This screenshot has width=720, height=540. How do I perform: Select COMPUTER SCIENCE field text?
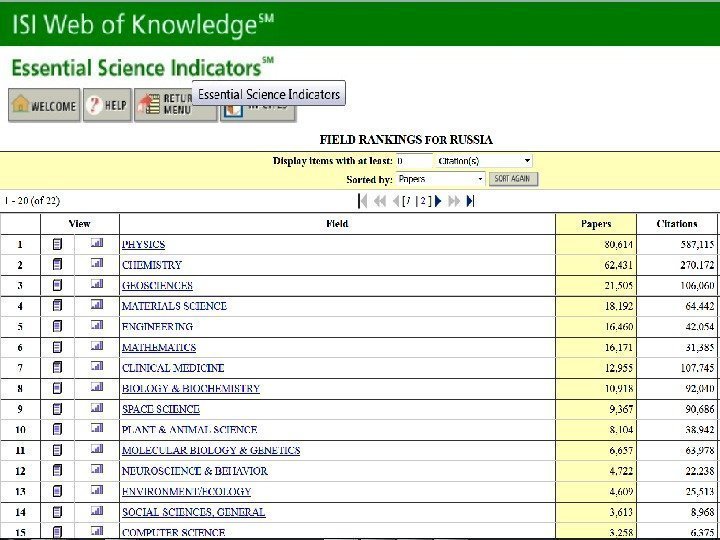pos(174,533)
